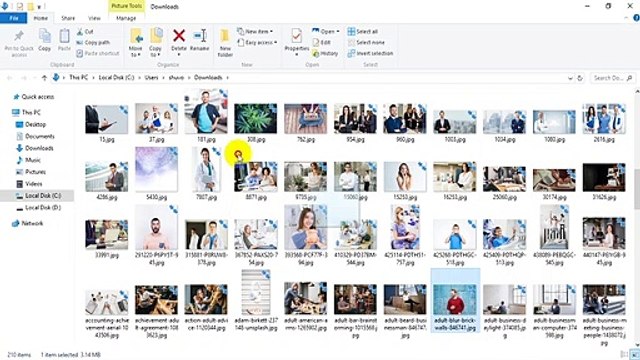Expand the New item dropdown
Screen dimensions: 640x360
click(255, 31)
